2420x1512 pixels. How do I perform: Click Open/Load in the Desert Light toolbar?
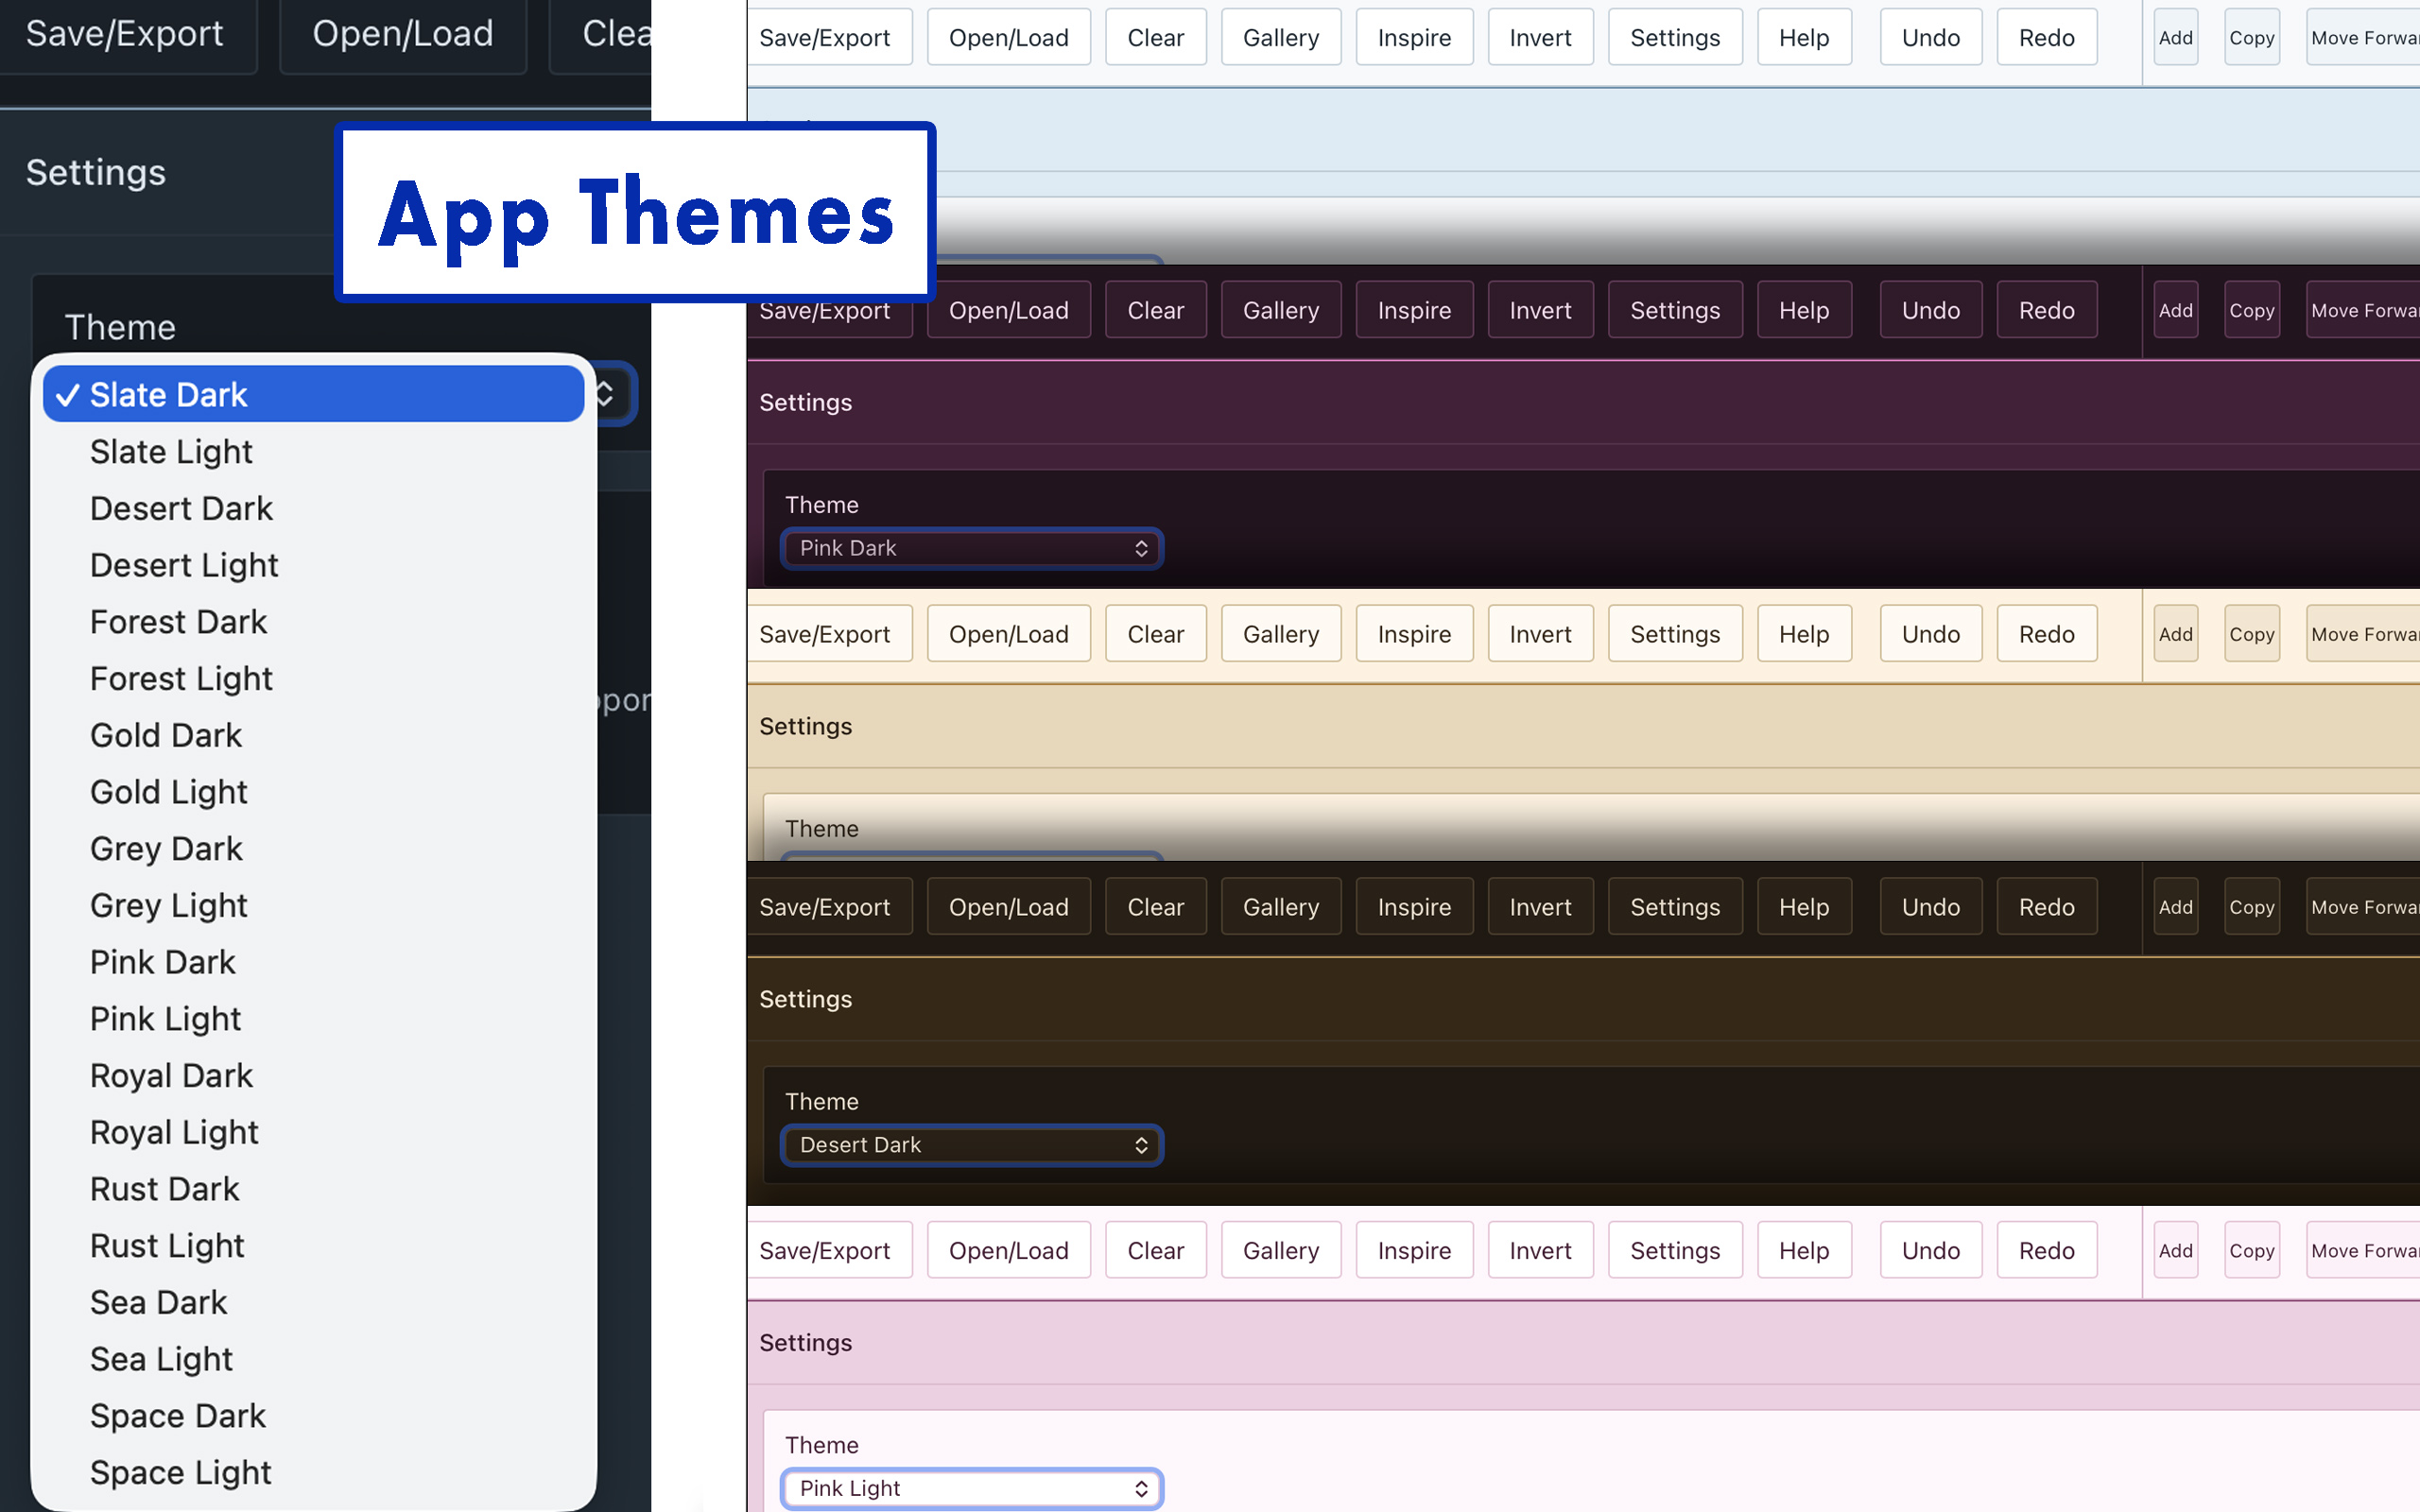[x=1008, y=634]
